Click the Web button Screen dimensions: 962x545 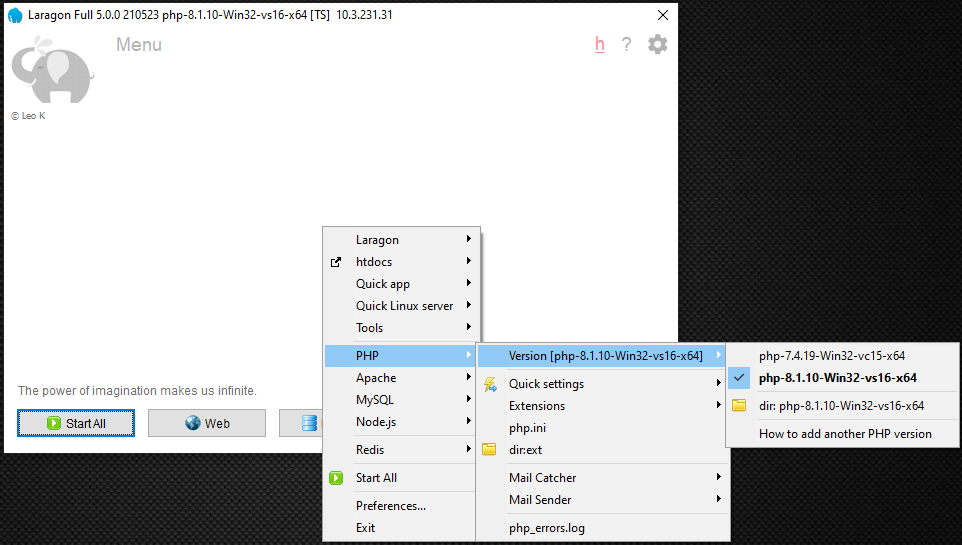(207, 423)
